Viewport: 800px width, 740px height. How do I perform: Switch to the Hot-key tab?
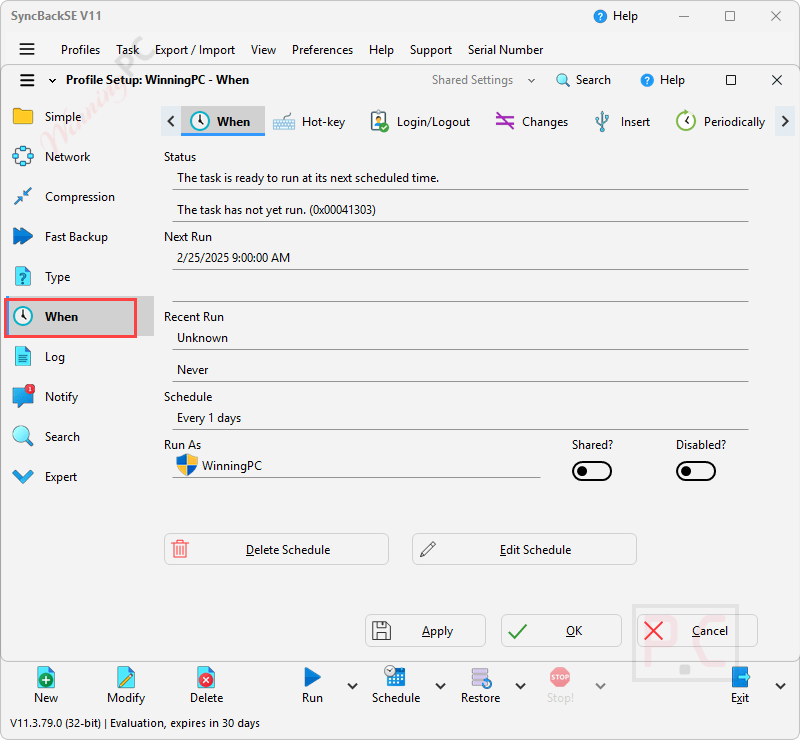(309, 122)
